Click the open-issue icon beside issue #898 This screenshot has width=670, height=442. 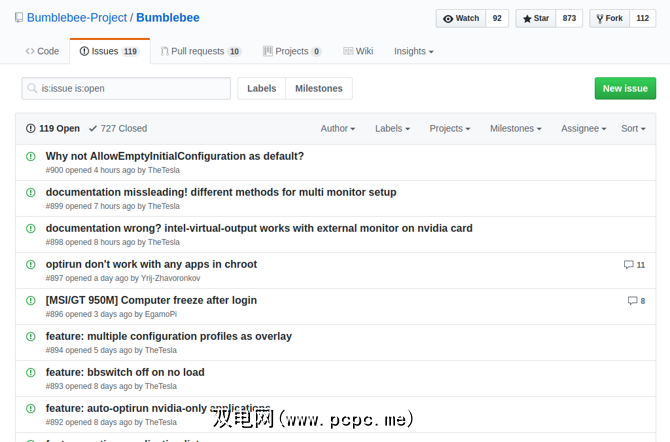31,229
